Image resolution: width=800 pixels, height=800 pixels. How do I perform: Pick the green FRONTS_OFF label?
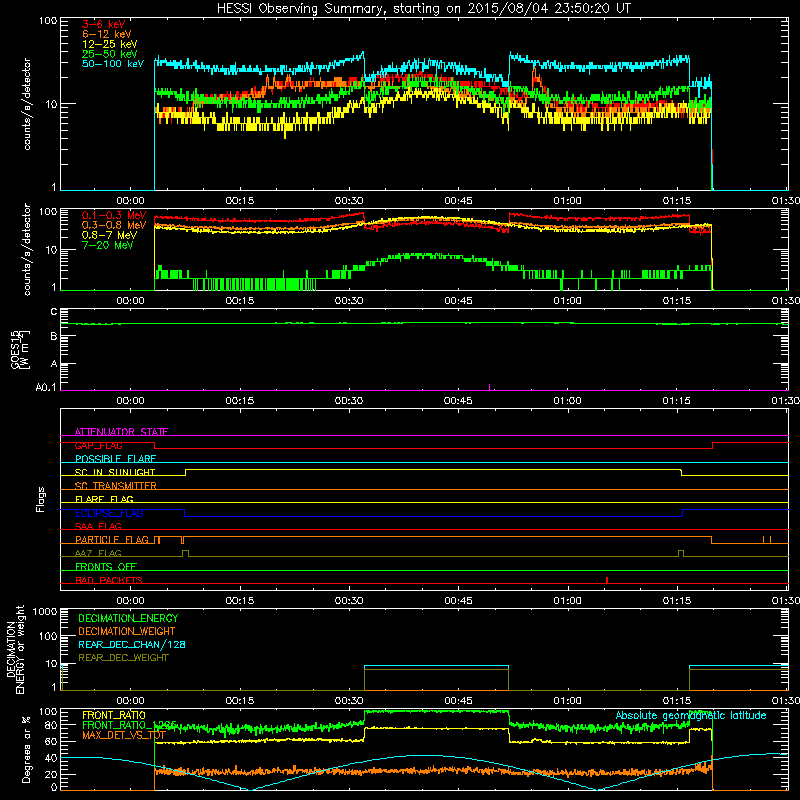click(106, 567)
